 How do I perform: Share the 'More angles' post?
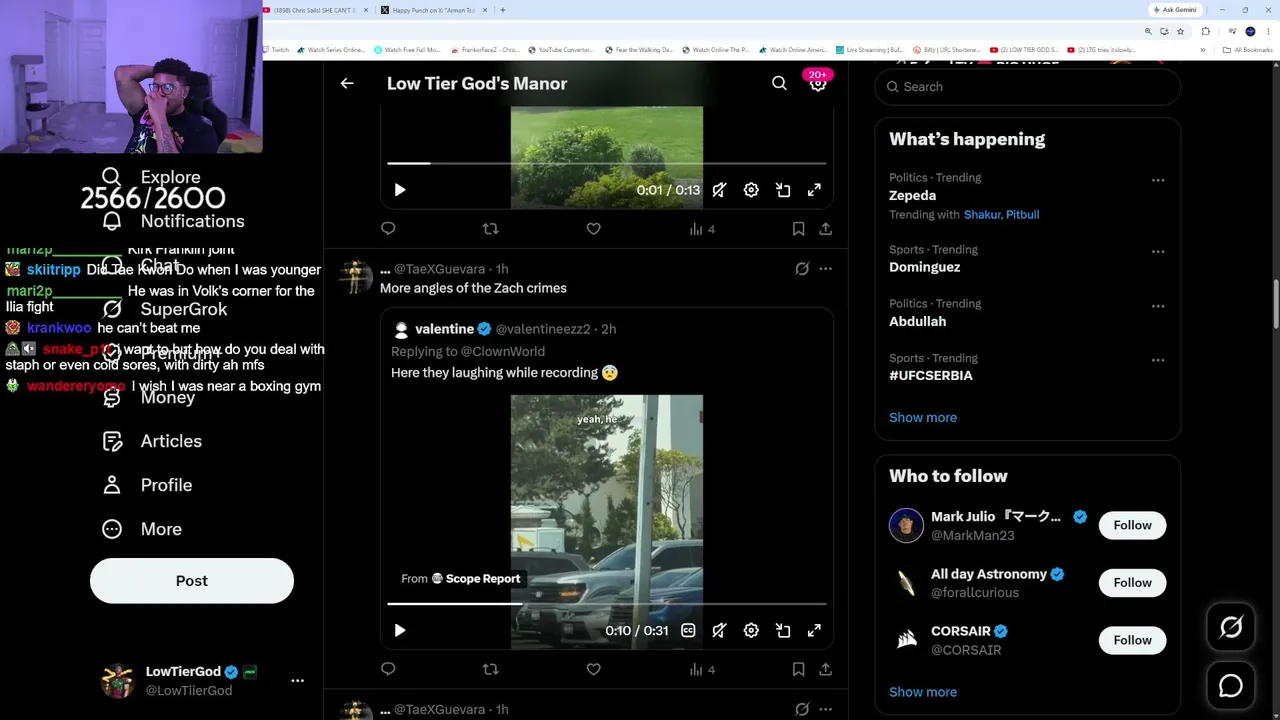[x=825, y=669]
